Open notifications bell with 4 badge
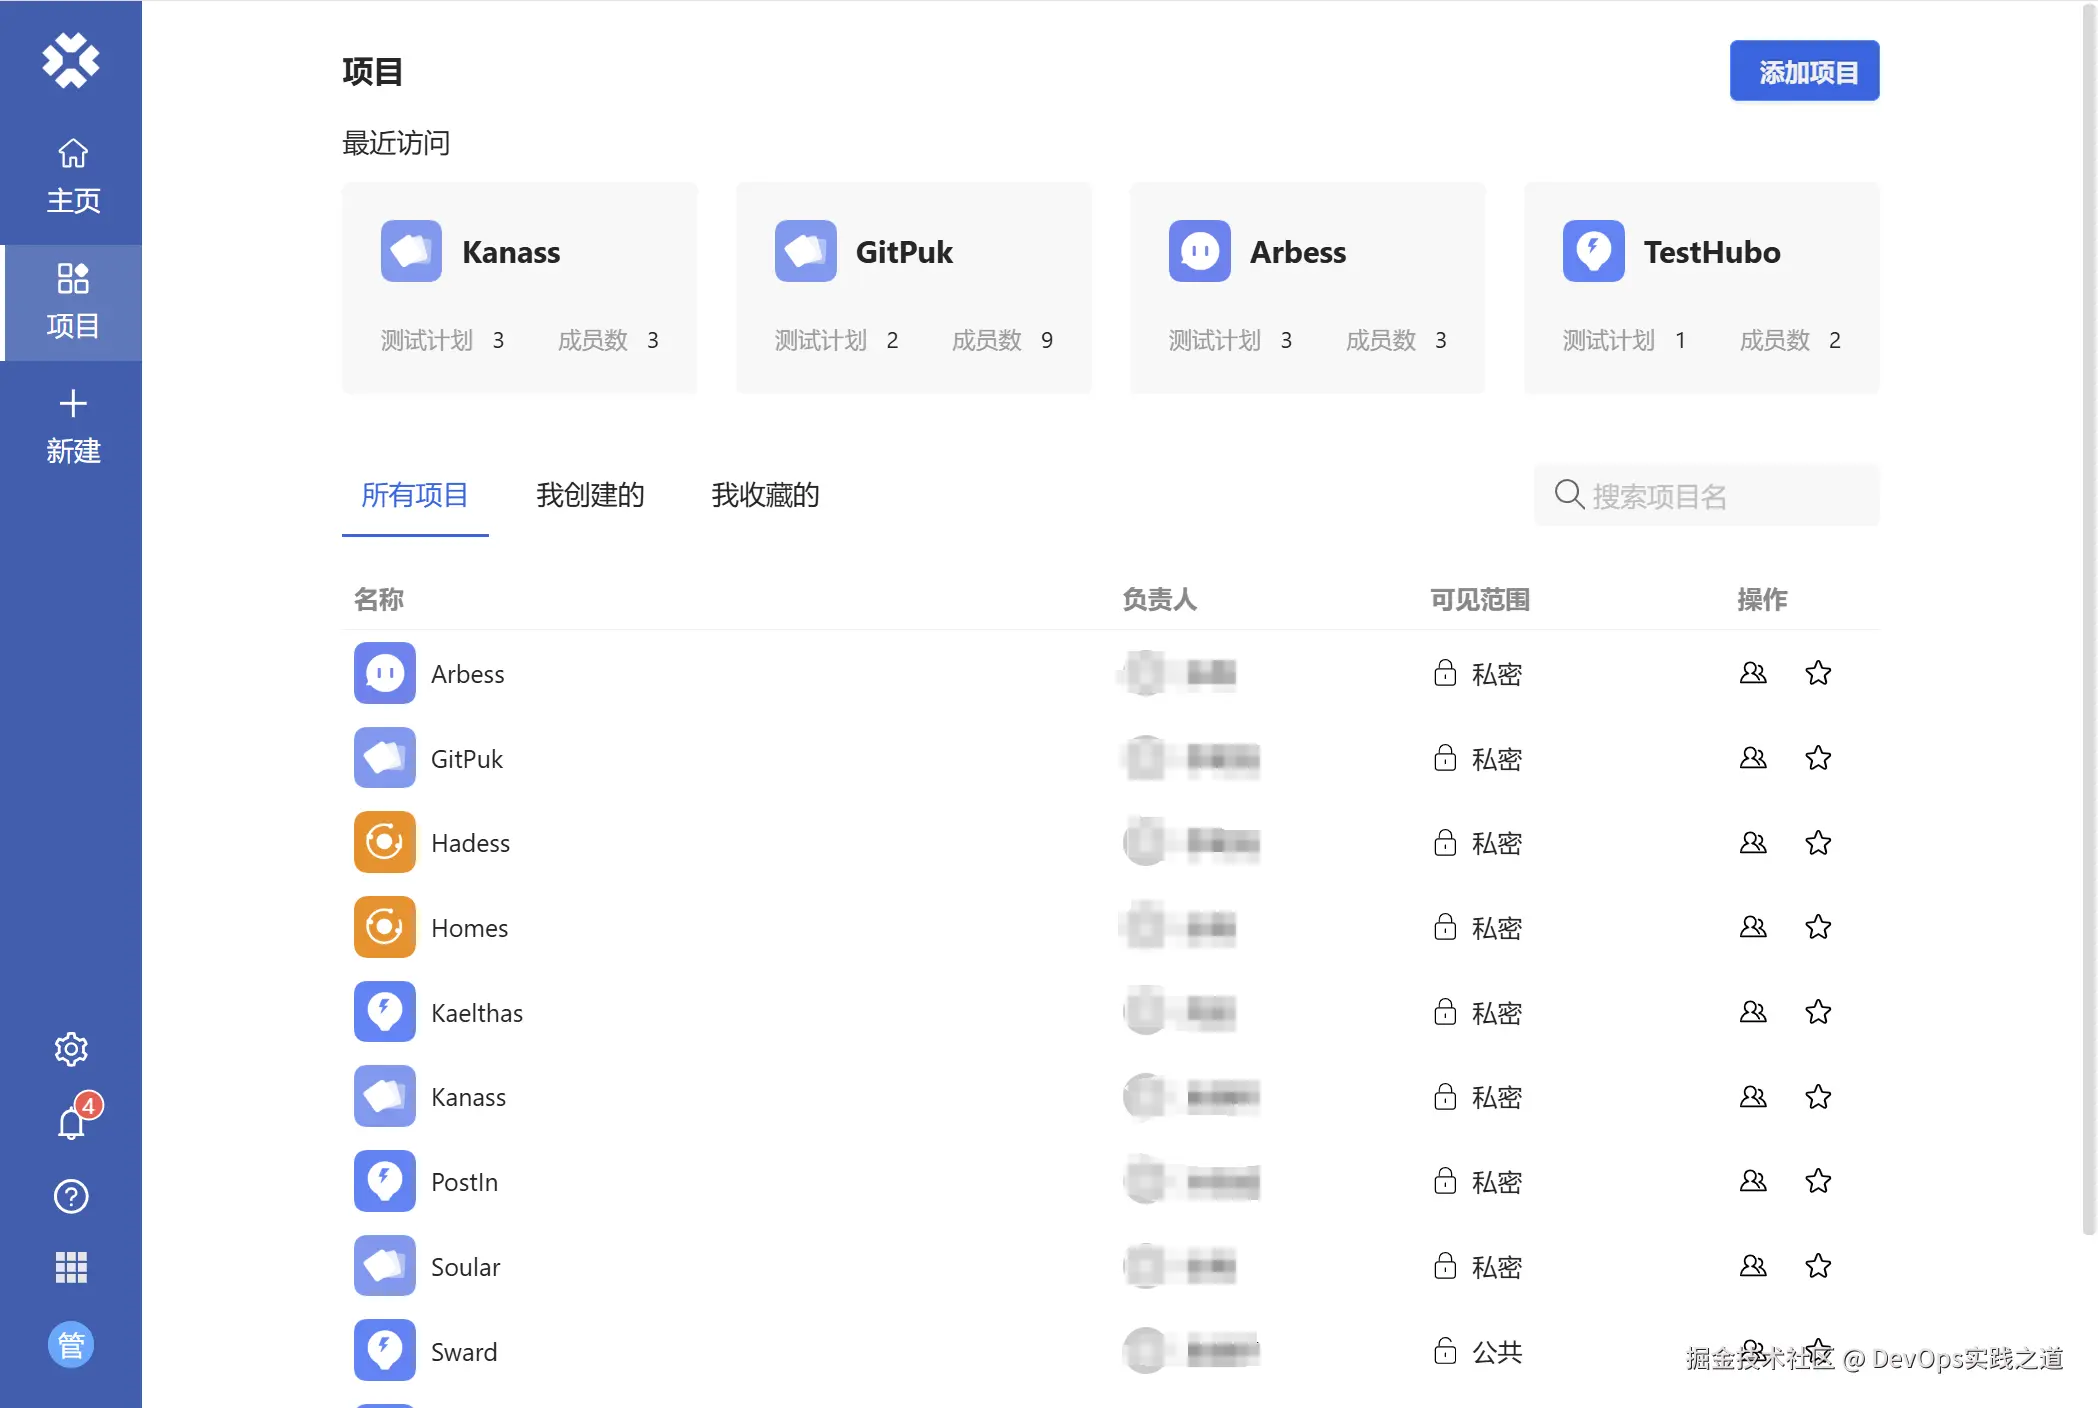Image resolution: width=2098 pixels, height=1408 pixels. pos(72,1122)
